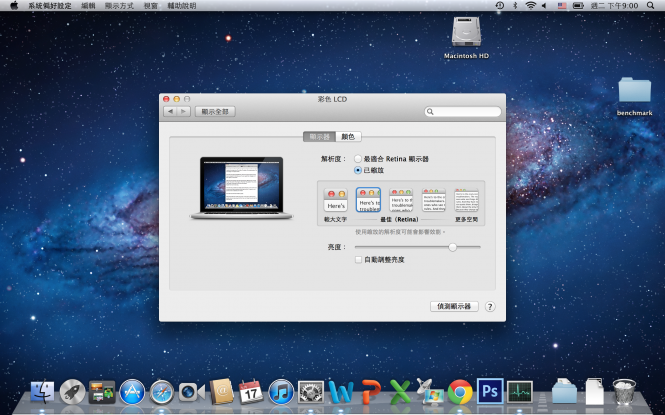Click the menu bar clock 週二 下午9:00
The height and width of the screenshot is (415, 665).
[x=614, y=6]
